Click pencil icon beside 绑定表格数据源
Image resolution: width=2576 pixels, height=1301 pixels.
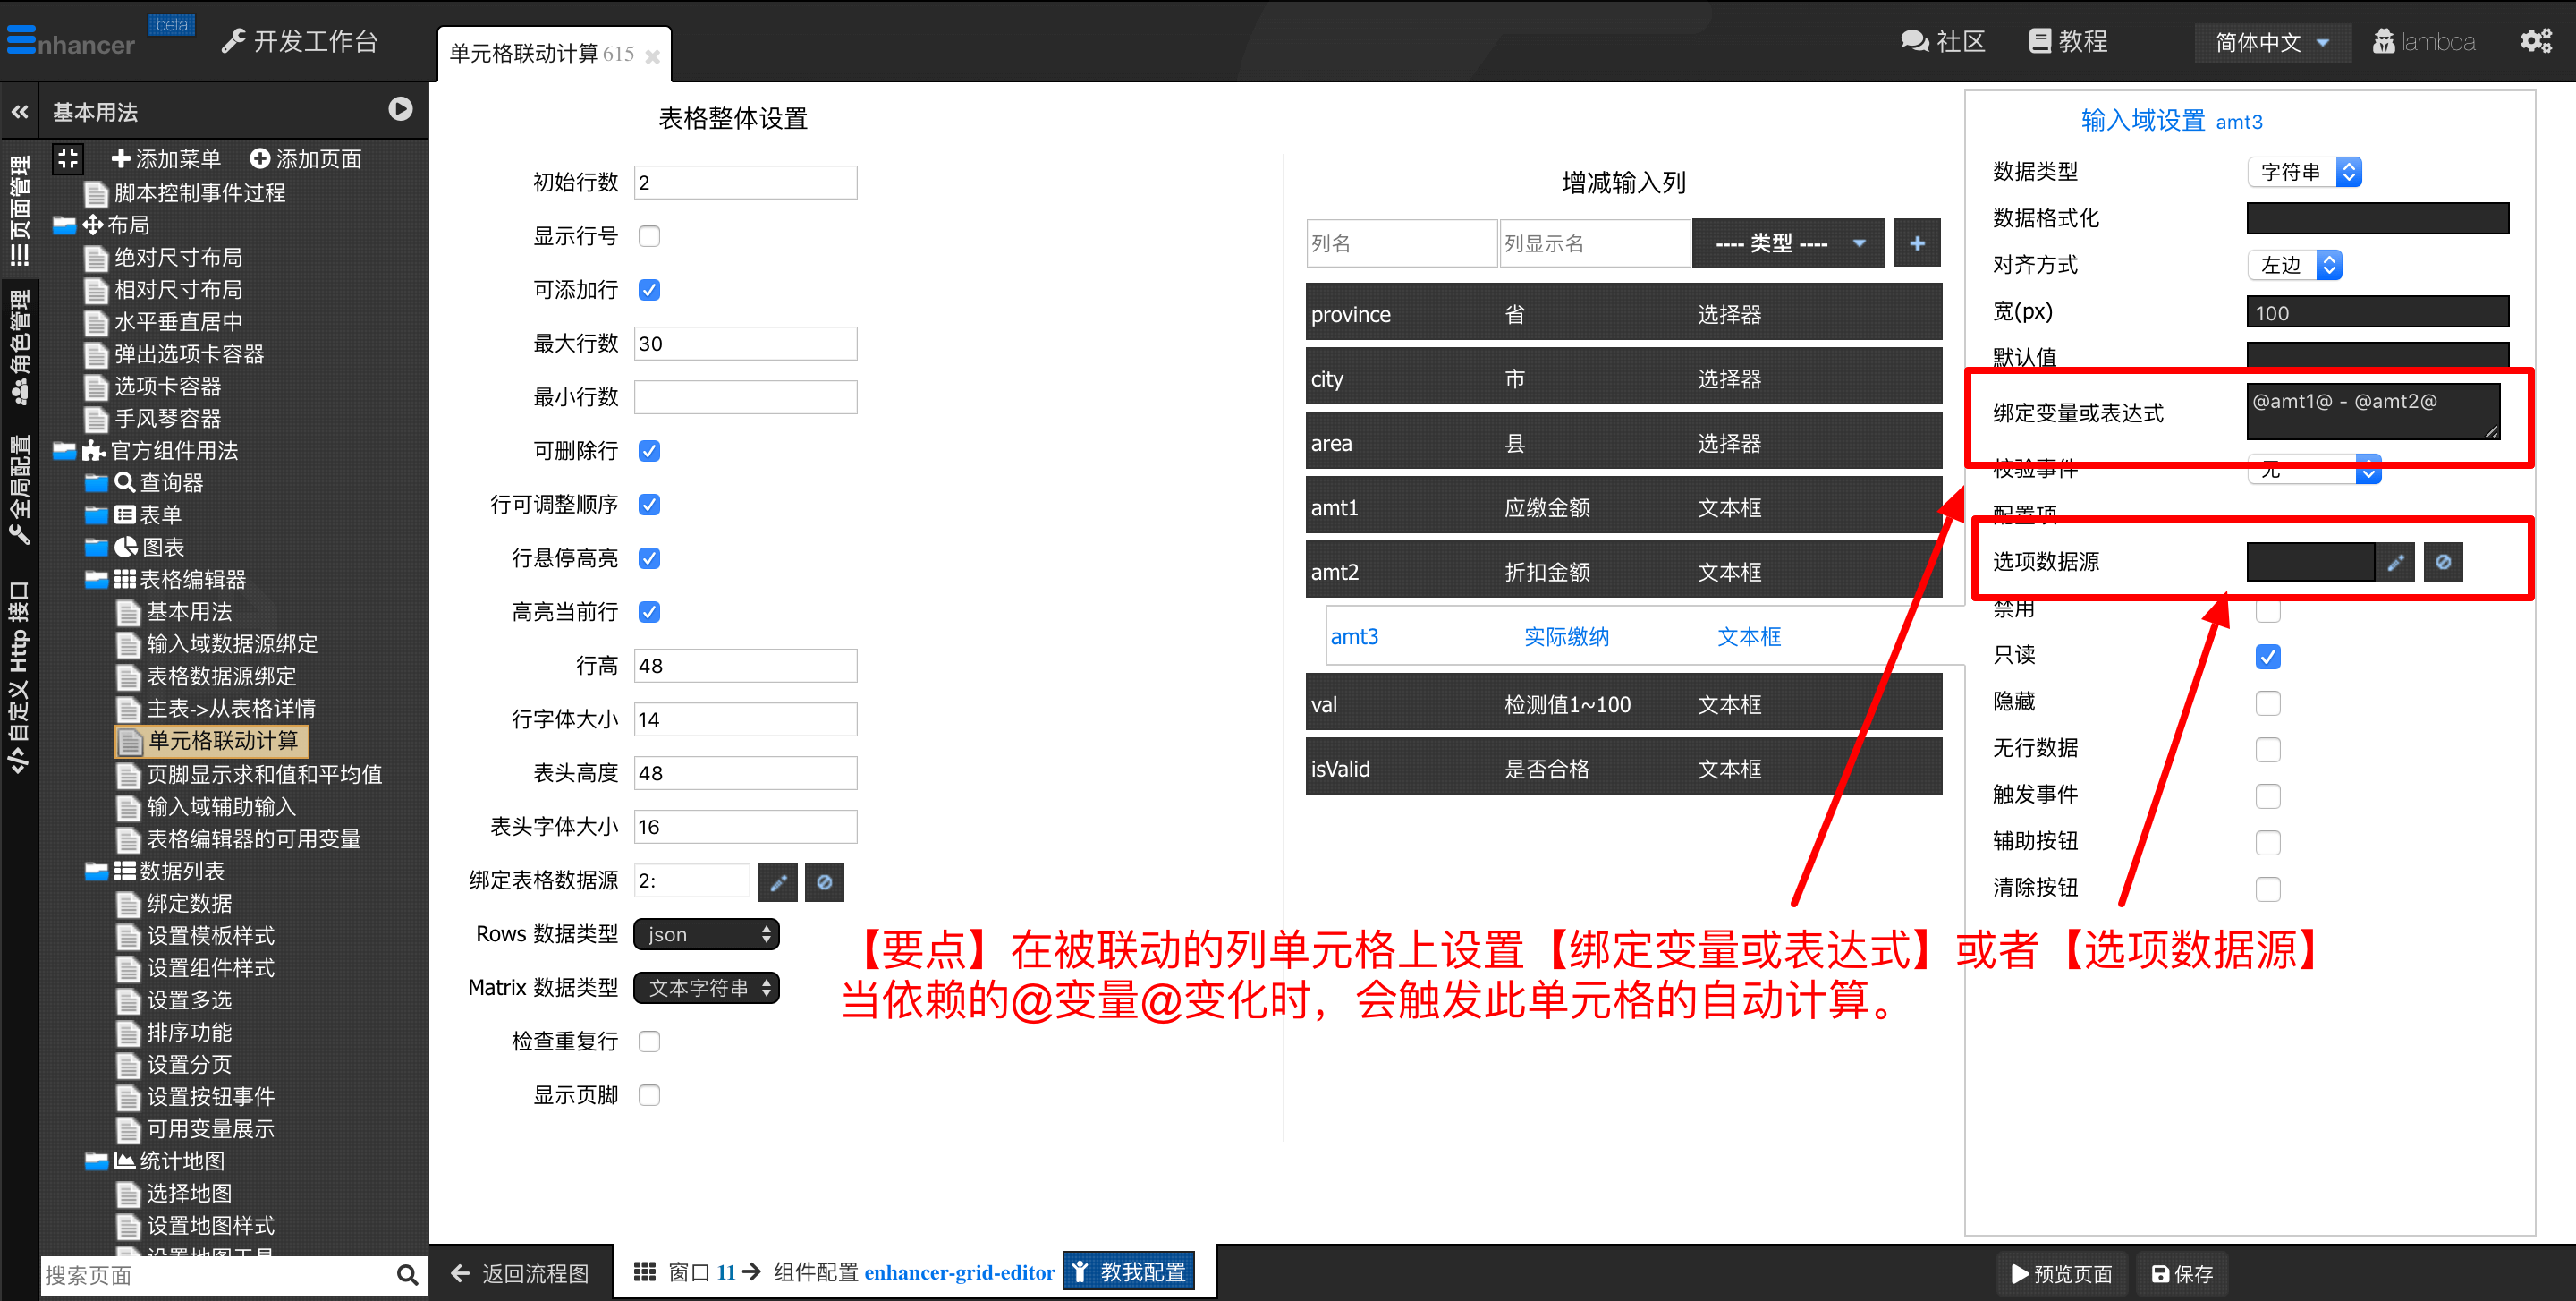click(x=777, y=882)
